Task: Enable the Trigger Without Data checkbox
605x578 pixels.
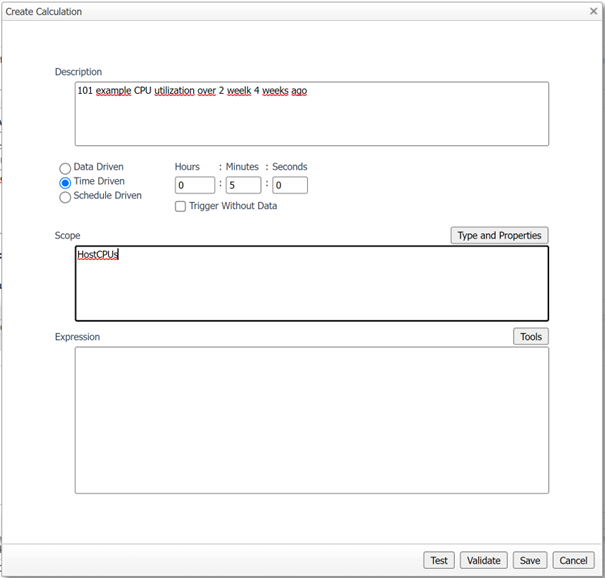Action: [180, 207]
